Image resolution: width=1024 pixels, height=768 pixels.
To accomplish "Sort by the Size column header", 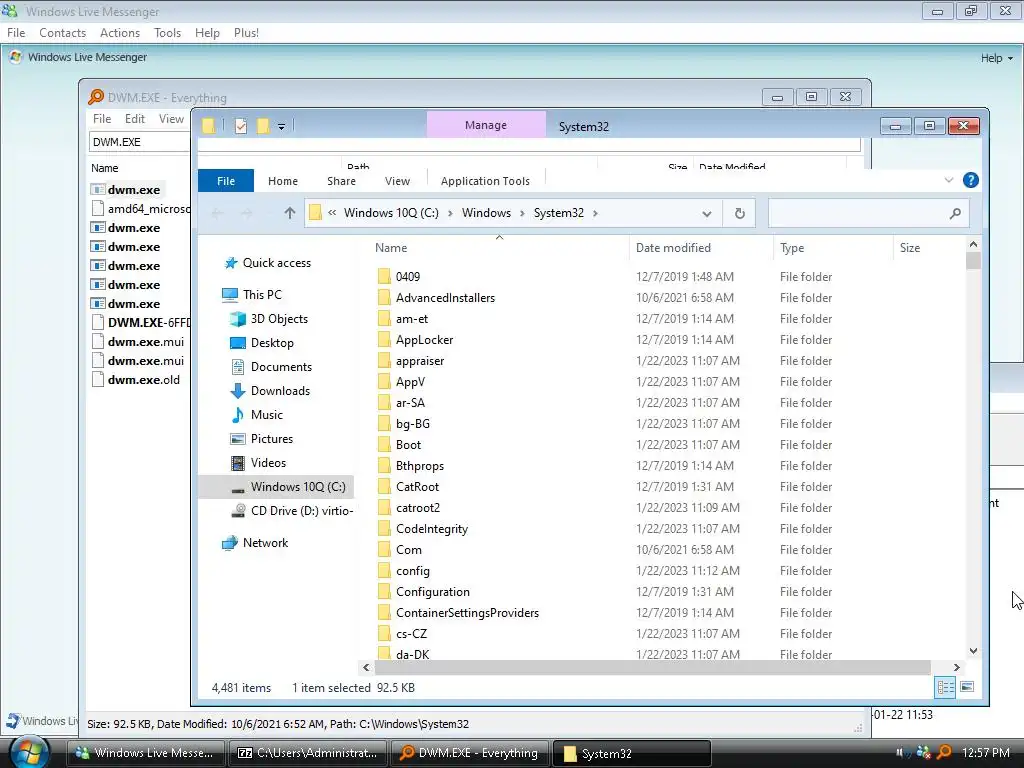I will 910,248.
